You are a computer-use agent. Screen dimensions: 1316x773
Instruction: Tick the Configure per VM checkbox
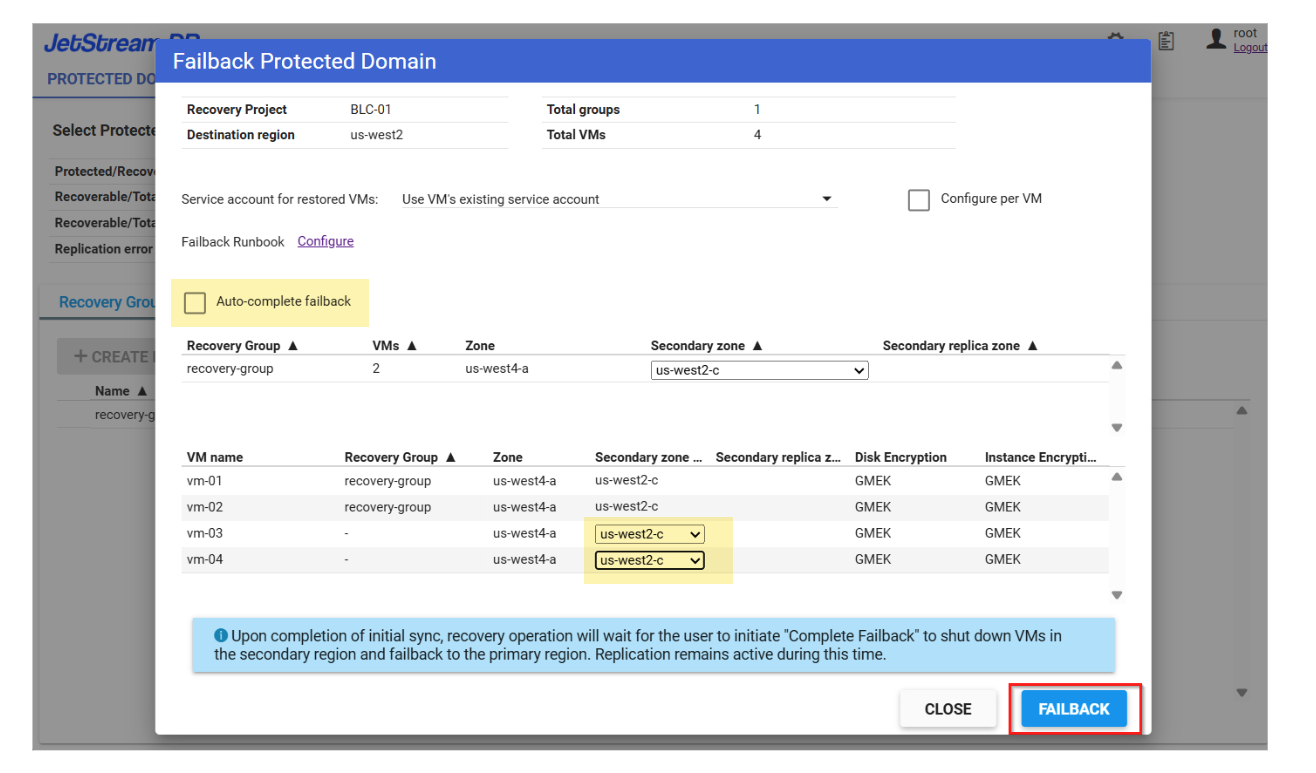click(x=918, y=200)
